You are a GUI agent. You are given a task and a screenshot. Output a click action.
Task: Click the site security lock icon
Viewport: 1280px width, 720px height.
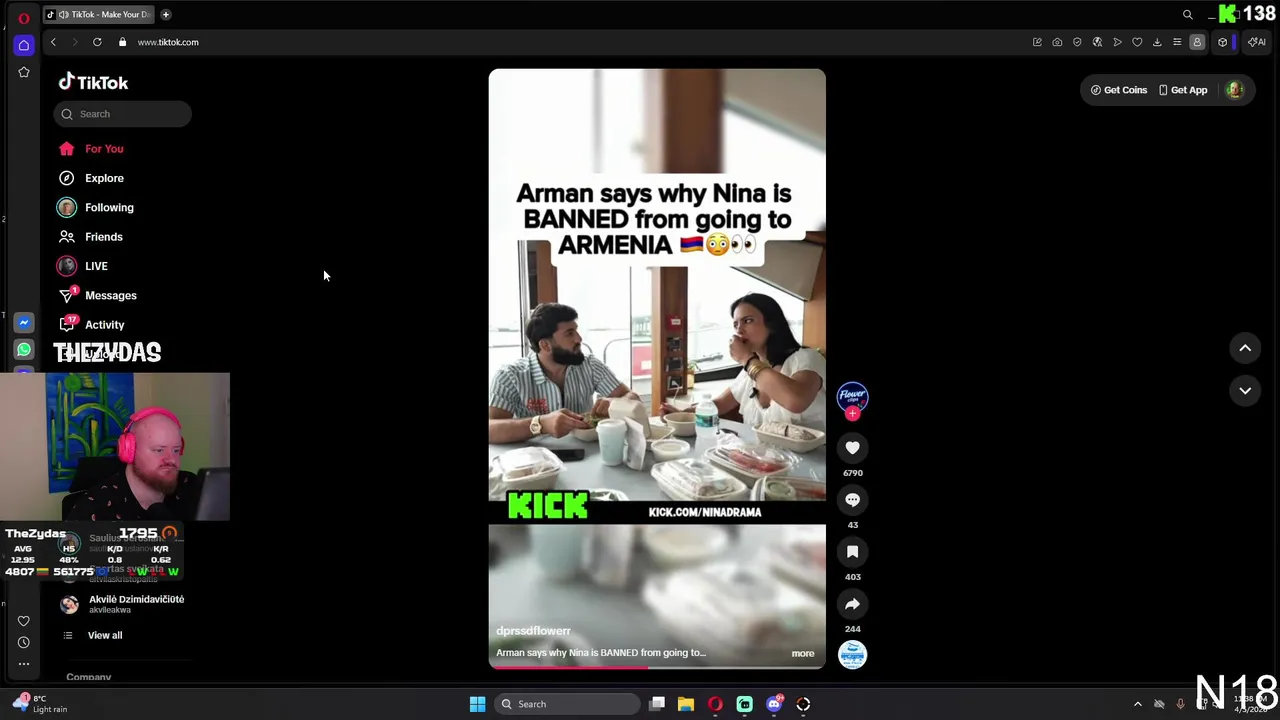tap(122, 42)
